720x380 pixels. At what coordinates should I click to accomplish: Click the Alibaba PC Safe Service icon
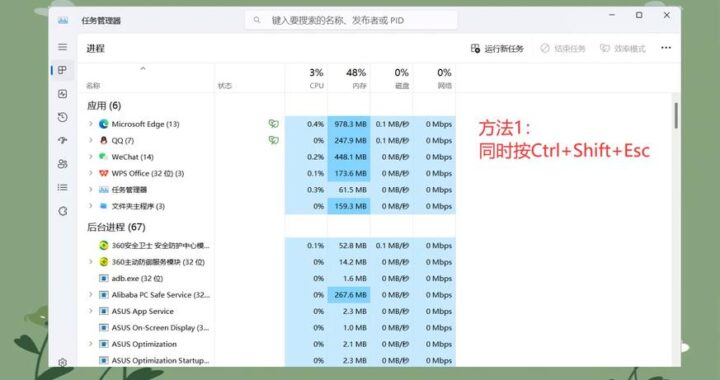pyautogui.click(x=104, y=295)
